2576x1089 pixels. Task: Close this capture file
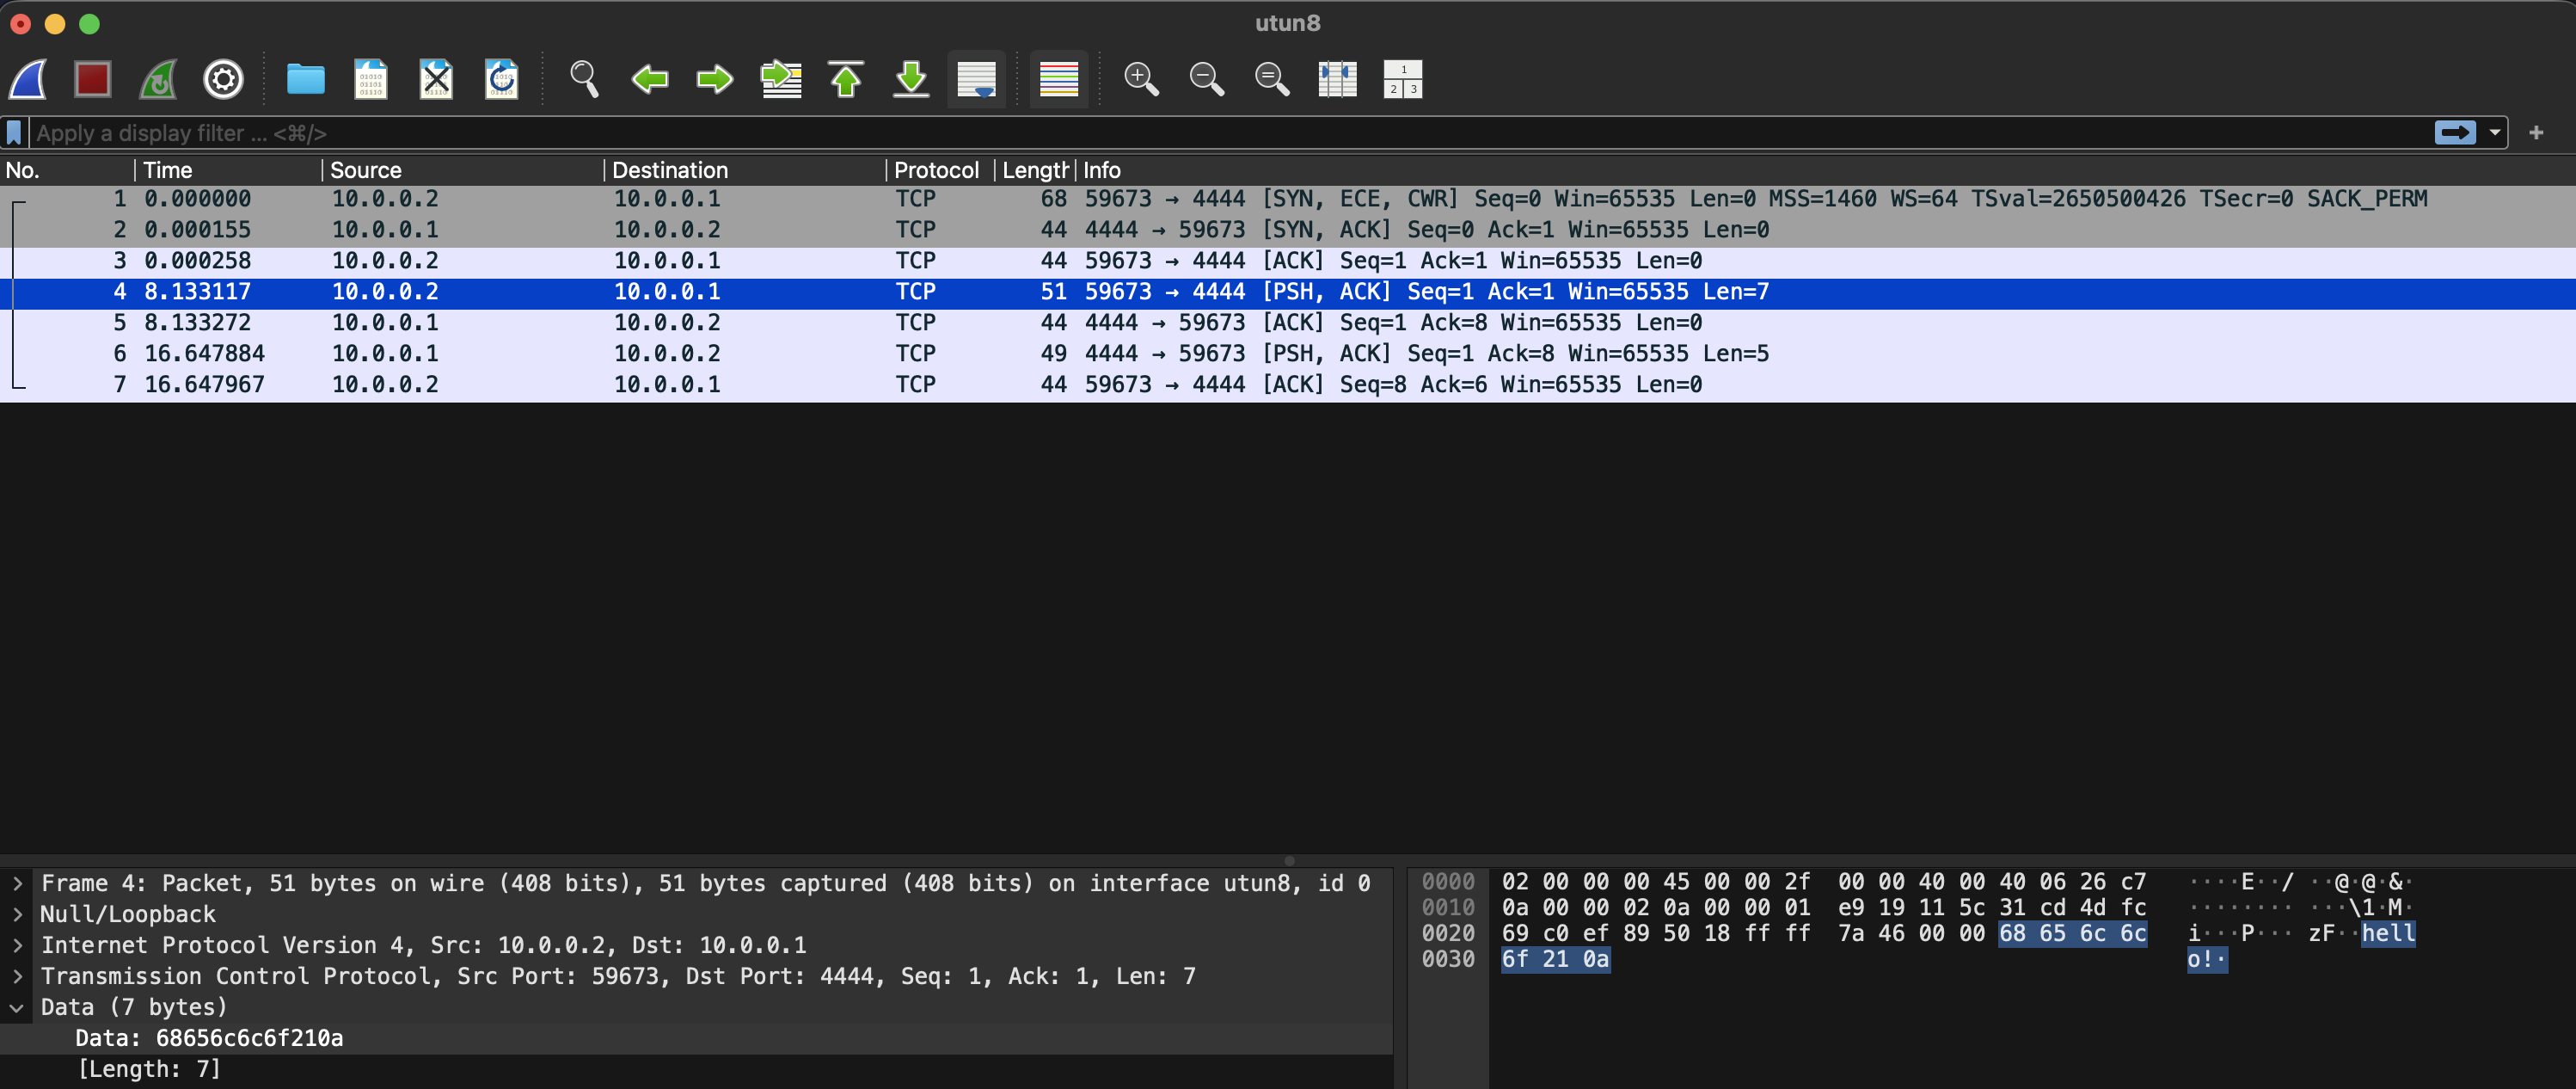pyautogui.click(x=436, y=79)
